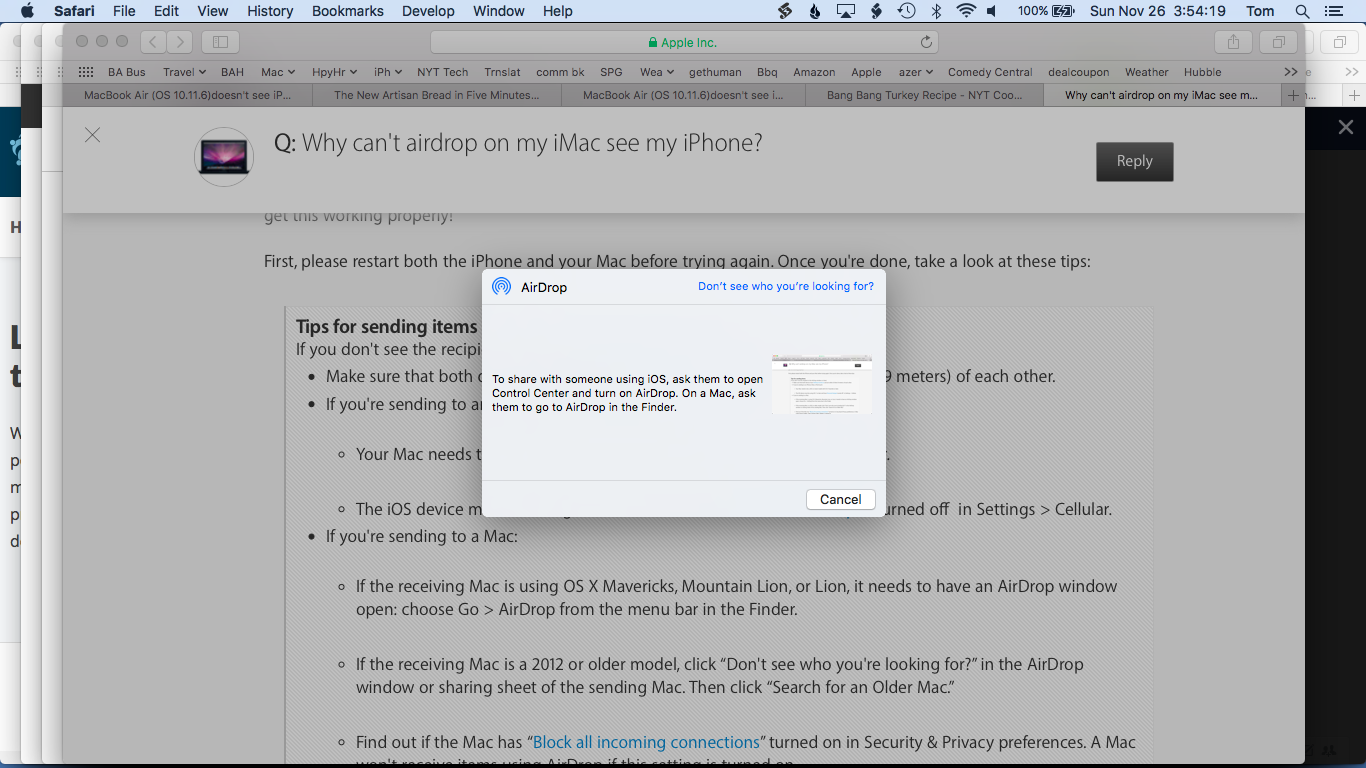Viewport: 1366px width, 768px height.
Task: Open the File menu
Action: click(124, 11)
